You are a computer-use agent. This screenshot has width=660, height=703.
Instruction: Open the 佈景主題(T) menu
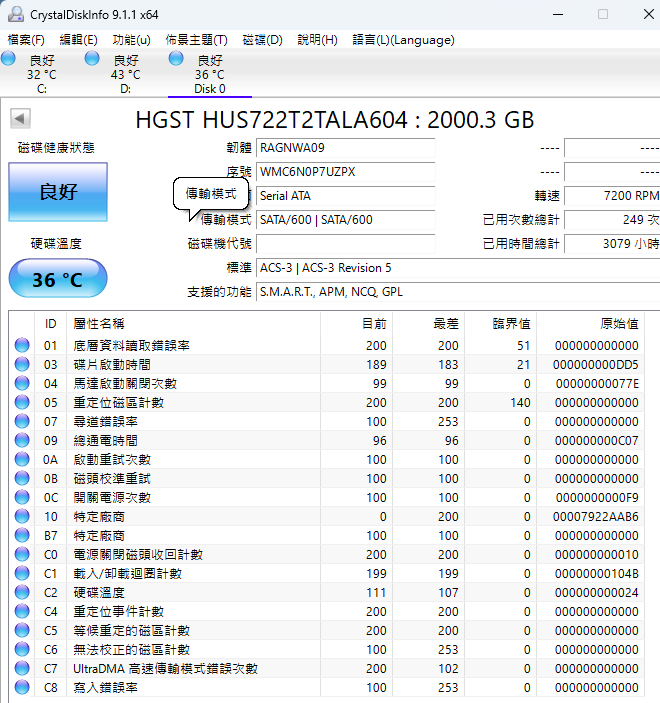(196, 40)
